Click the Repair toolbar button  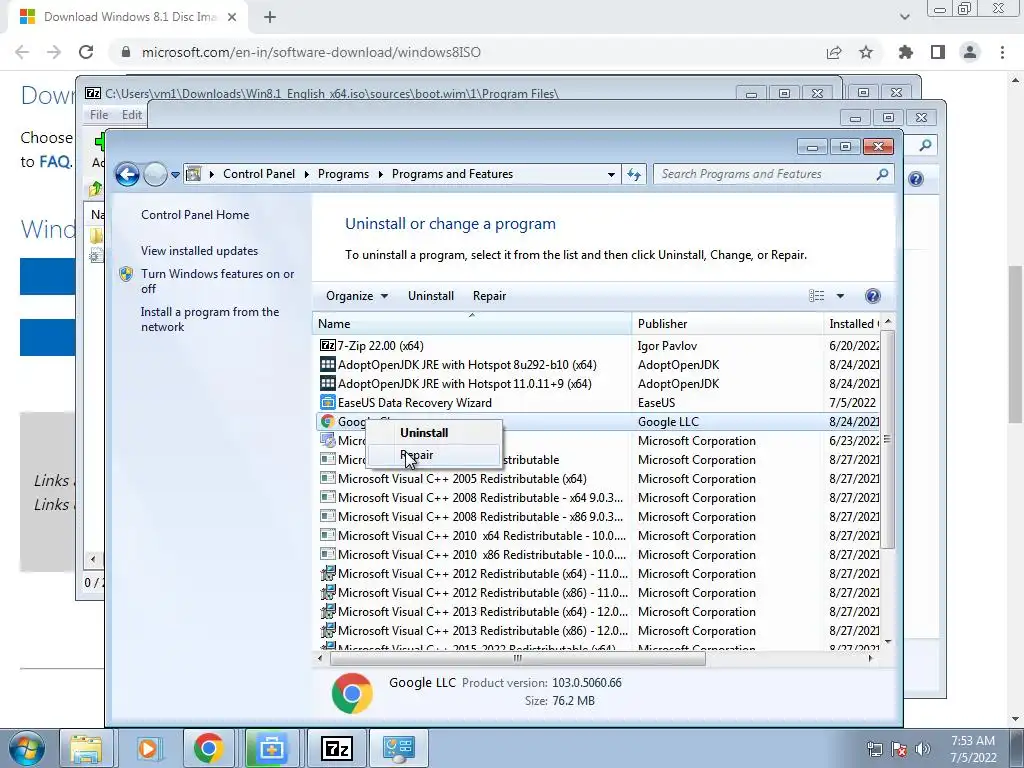[489, 296]
